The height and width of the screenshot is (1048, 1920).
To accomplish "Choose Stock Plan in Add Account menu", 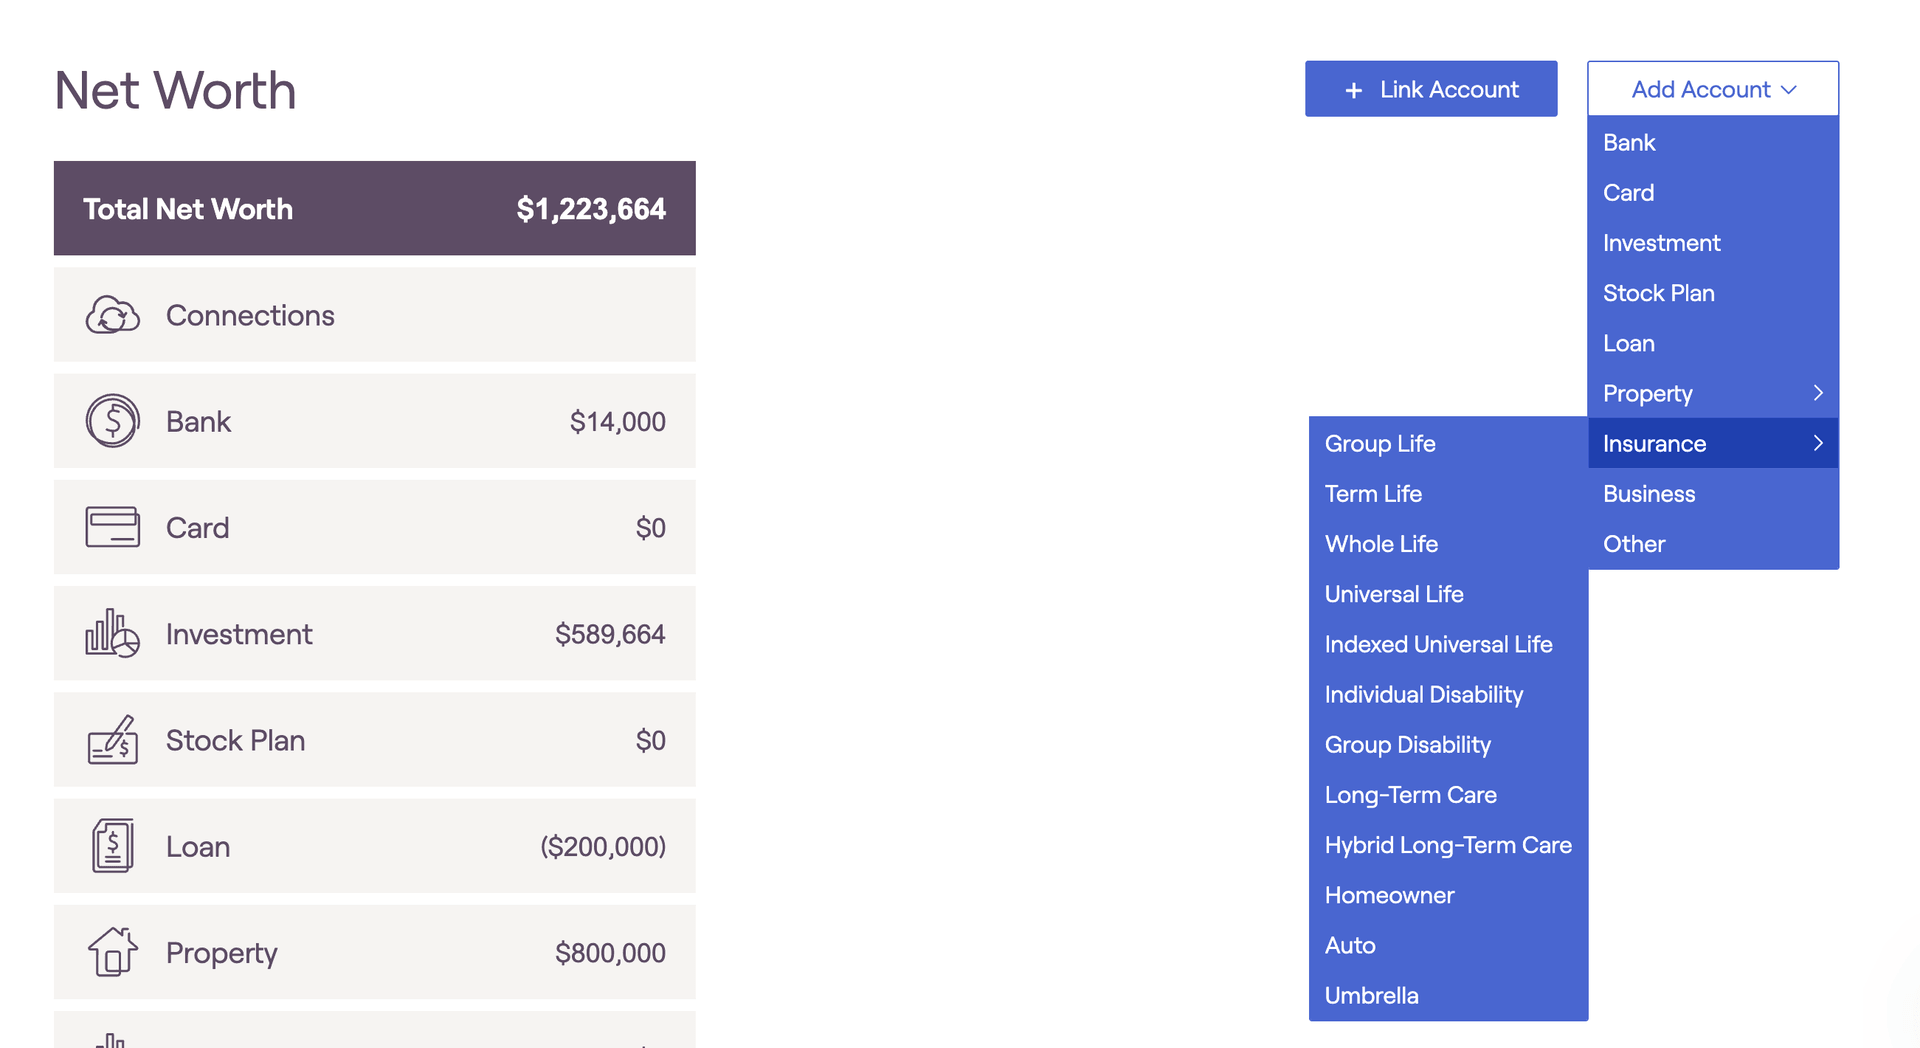I will click(1658, 293).
